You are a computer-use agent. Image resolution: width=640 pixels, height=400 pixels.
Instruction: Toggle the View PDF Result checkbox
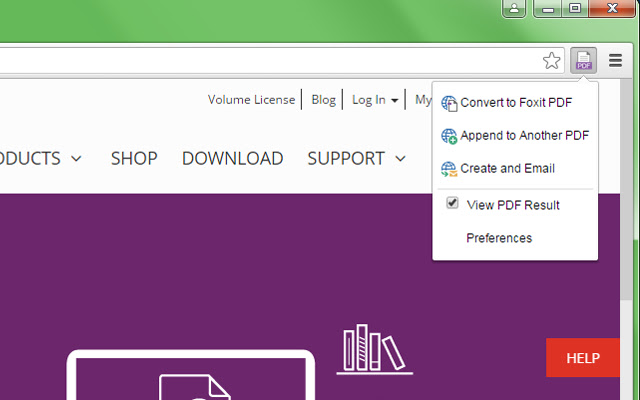[452, 203]
